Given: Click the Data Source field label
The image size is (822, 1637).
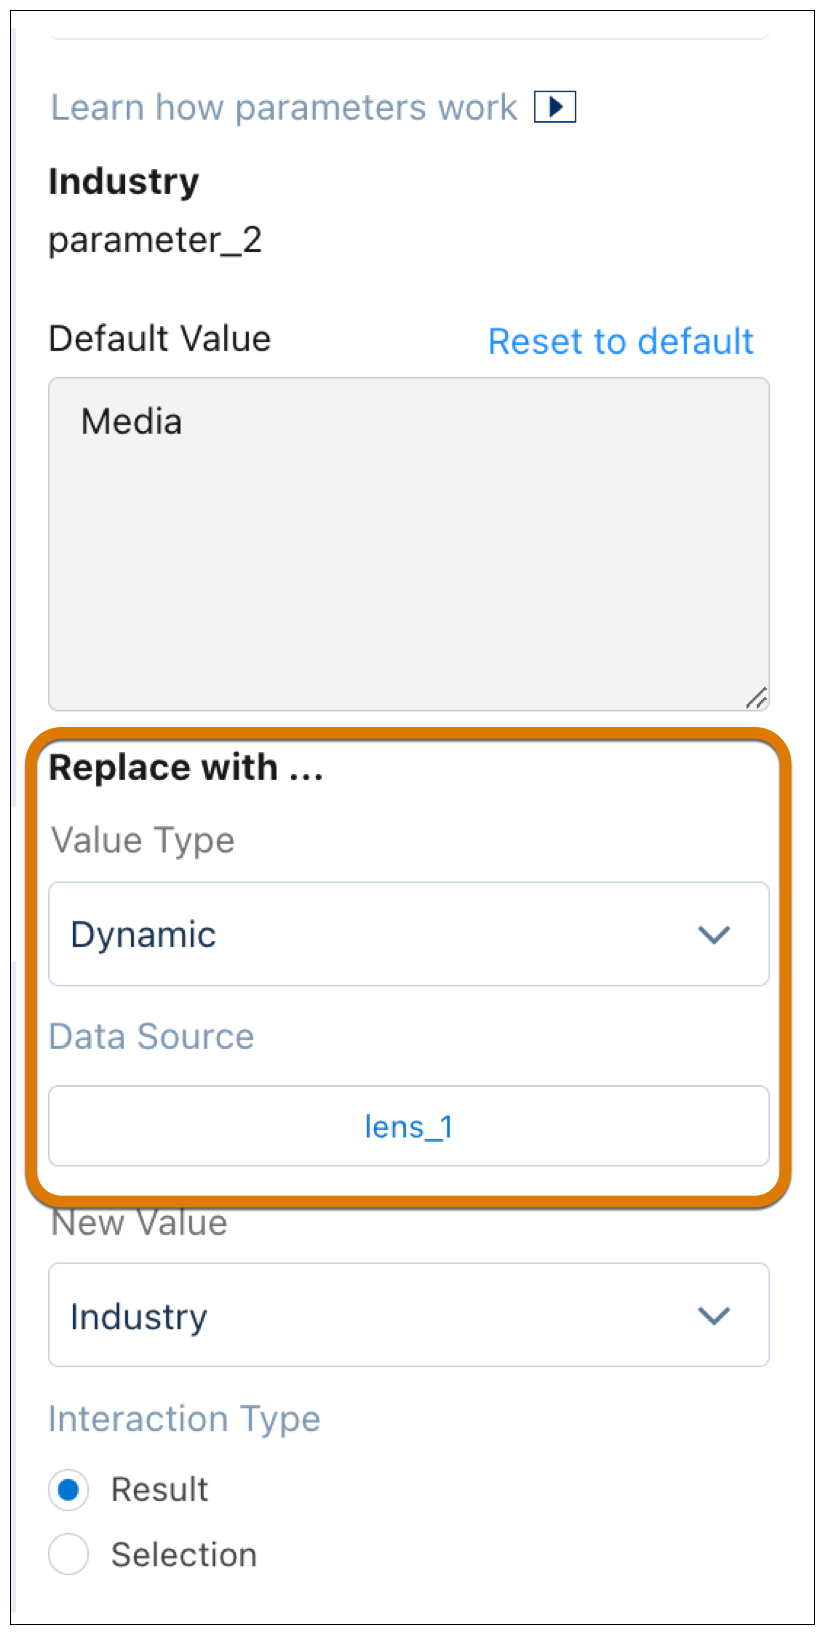Looking at the screenshot, I should point(152,1037).
